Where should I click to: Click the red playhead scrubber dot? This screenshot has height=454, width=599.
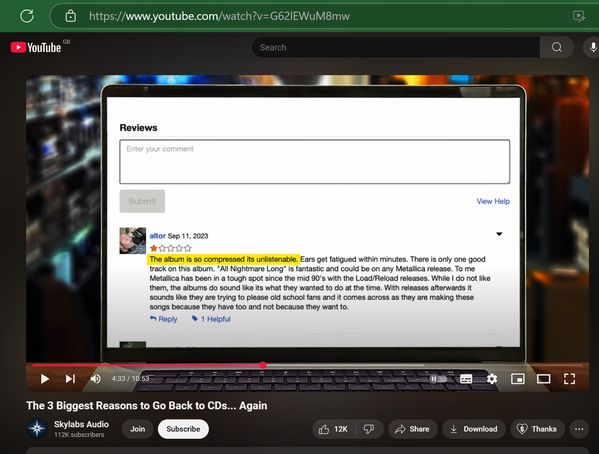(263, 365)
